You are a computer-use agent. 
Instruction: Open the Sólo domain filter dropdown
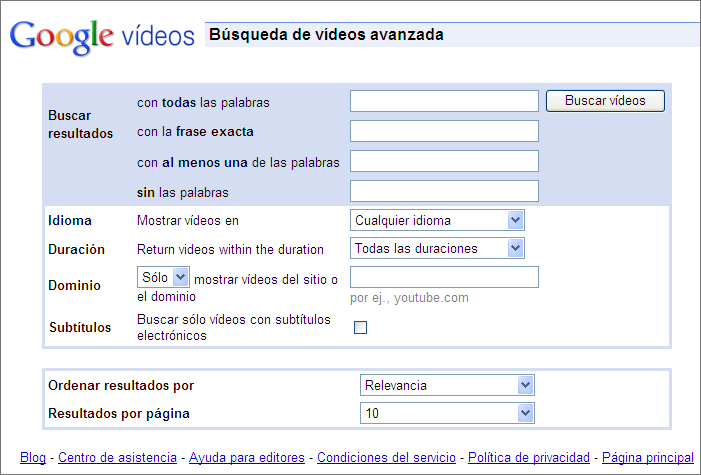(x=163, y=277)
